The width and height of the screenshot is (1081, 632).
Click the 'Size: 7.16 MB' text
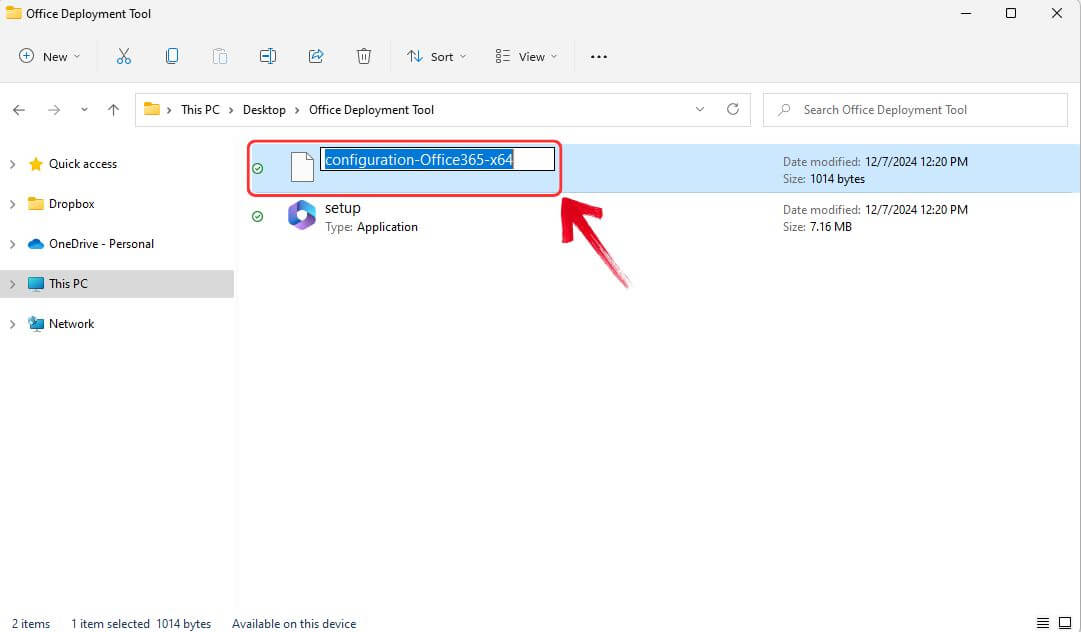coord(817,227)
